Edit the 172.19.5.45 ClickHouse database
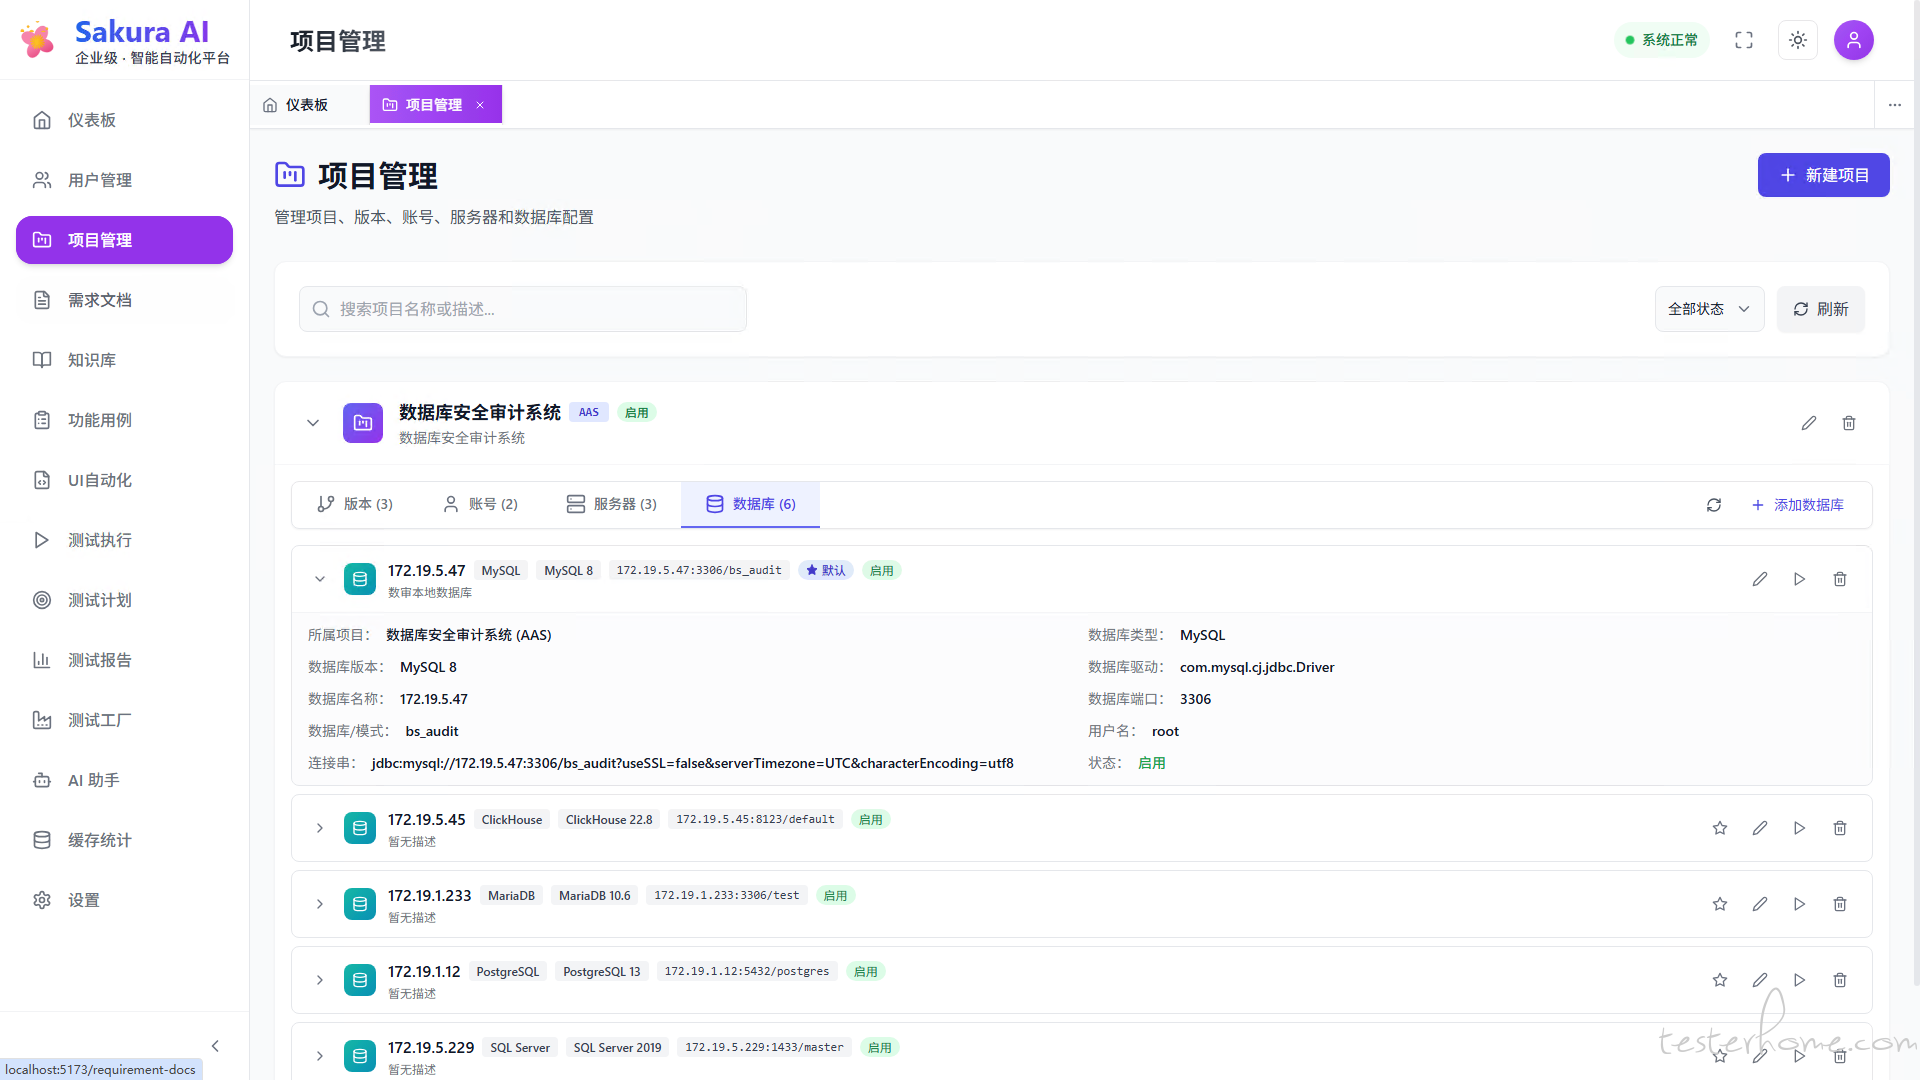The height and width of the screenshot is (1080, 1920). (1759, 828)
